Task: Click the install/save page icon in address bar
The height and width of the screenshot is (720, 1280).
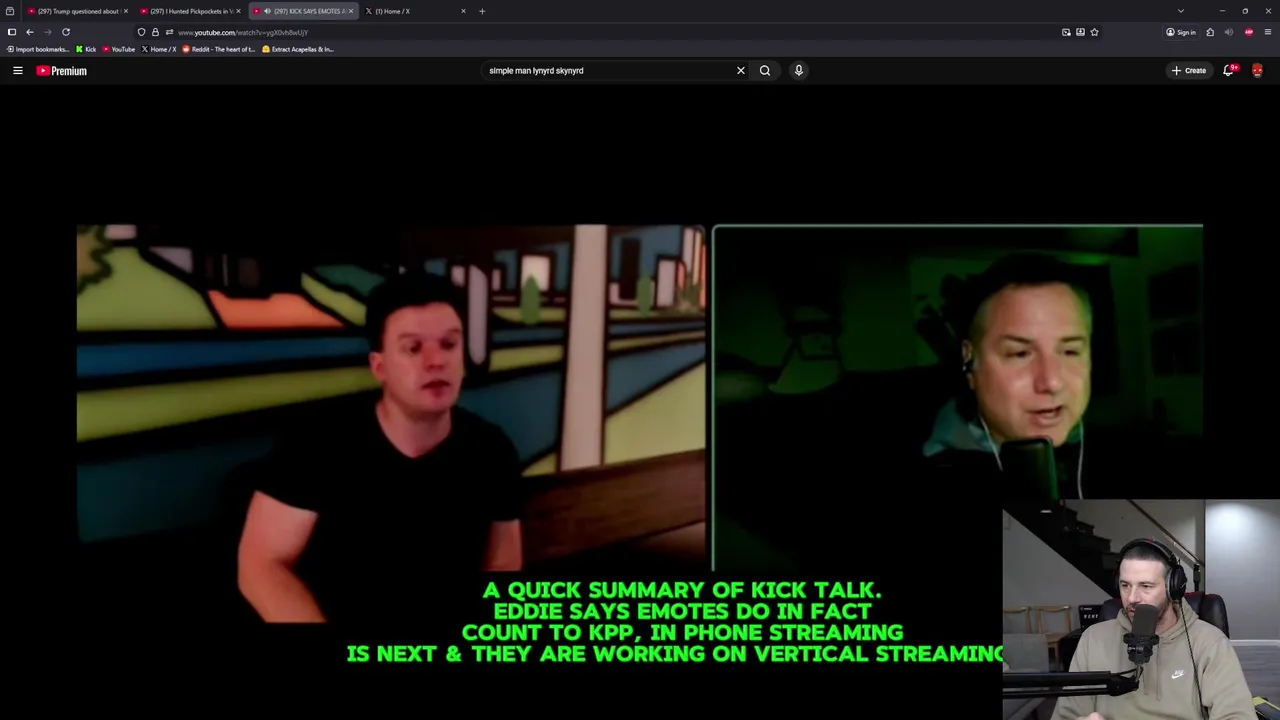Action: tap(1080, 32)
